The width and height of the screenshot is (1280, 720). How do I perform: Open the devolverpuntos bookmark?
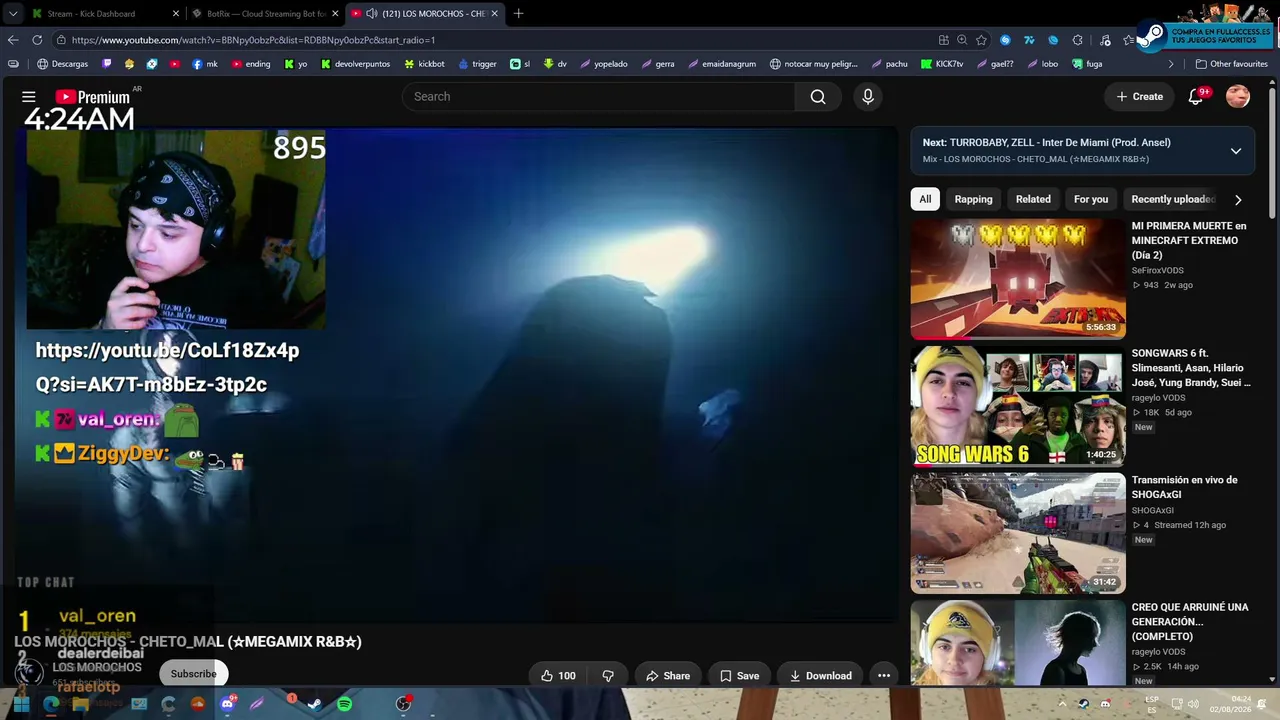355,64
